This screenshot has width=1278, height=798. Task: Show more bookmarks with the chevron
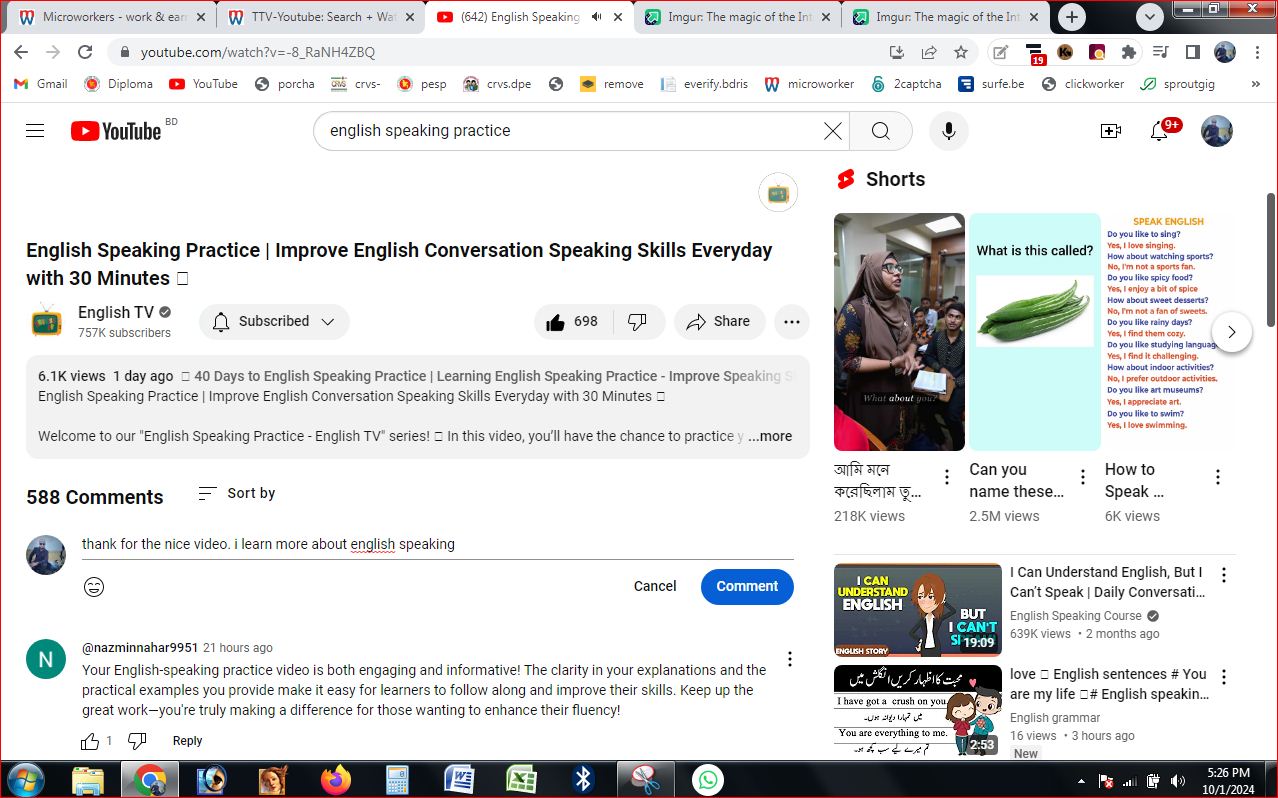pyautogui.click(x=1256, y=84)
